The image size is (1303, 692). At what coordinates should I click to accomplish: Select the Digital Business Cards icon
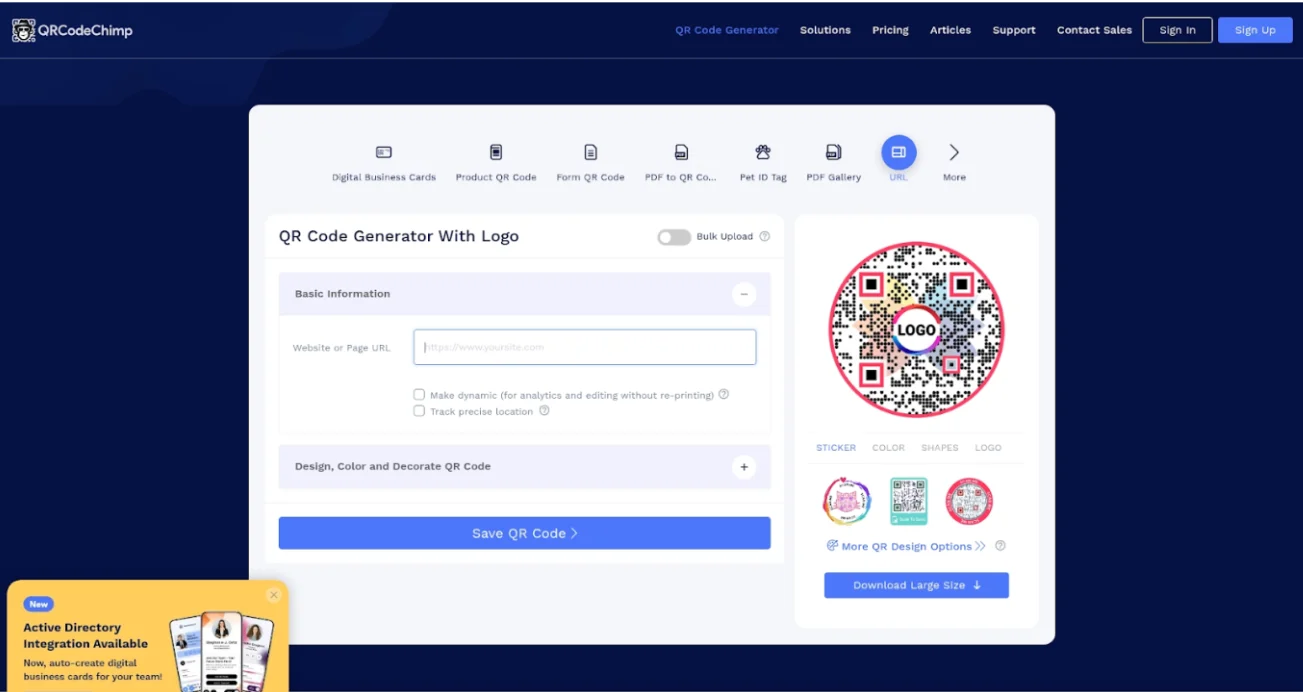pyautogui.click(x=384, y=152)
